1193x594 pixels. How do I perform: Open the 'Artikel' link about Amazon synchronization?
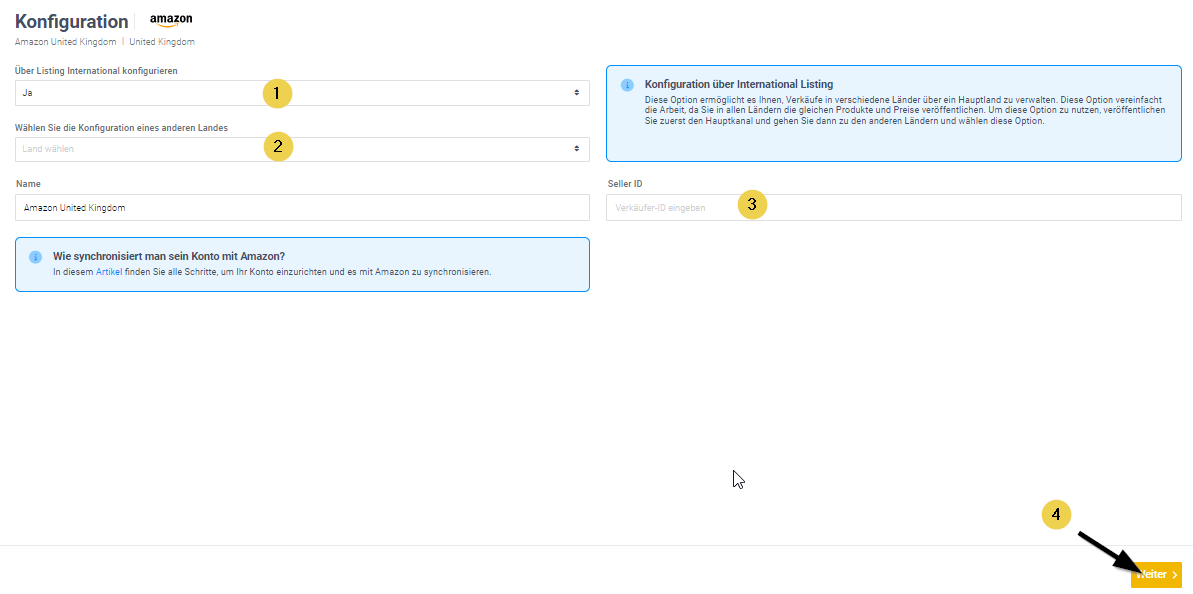[x=108, y=272]
